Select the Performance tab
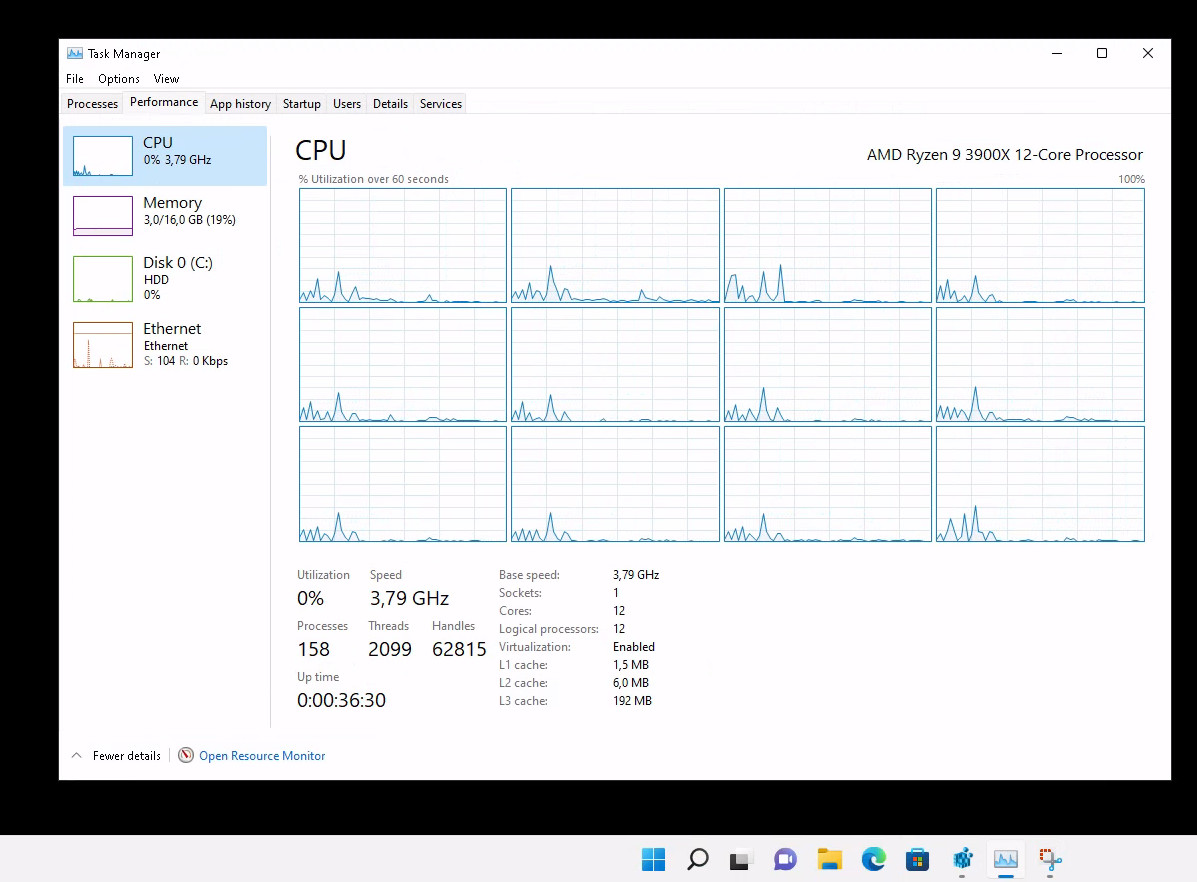The image size is (1197, 882). point(163,102)
